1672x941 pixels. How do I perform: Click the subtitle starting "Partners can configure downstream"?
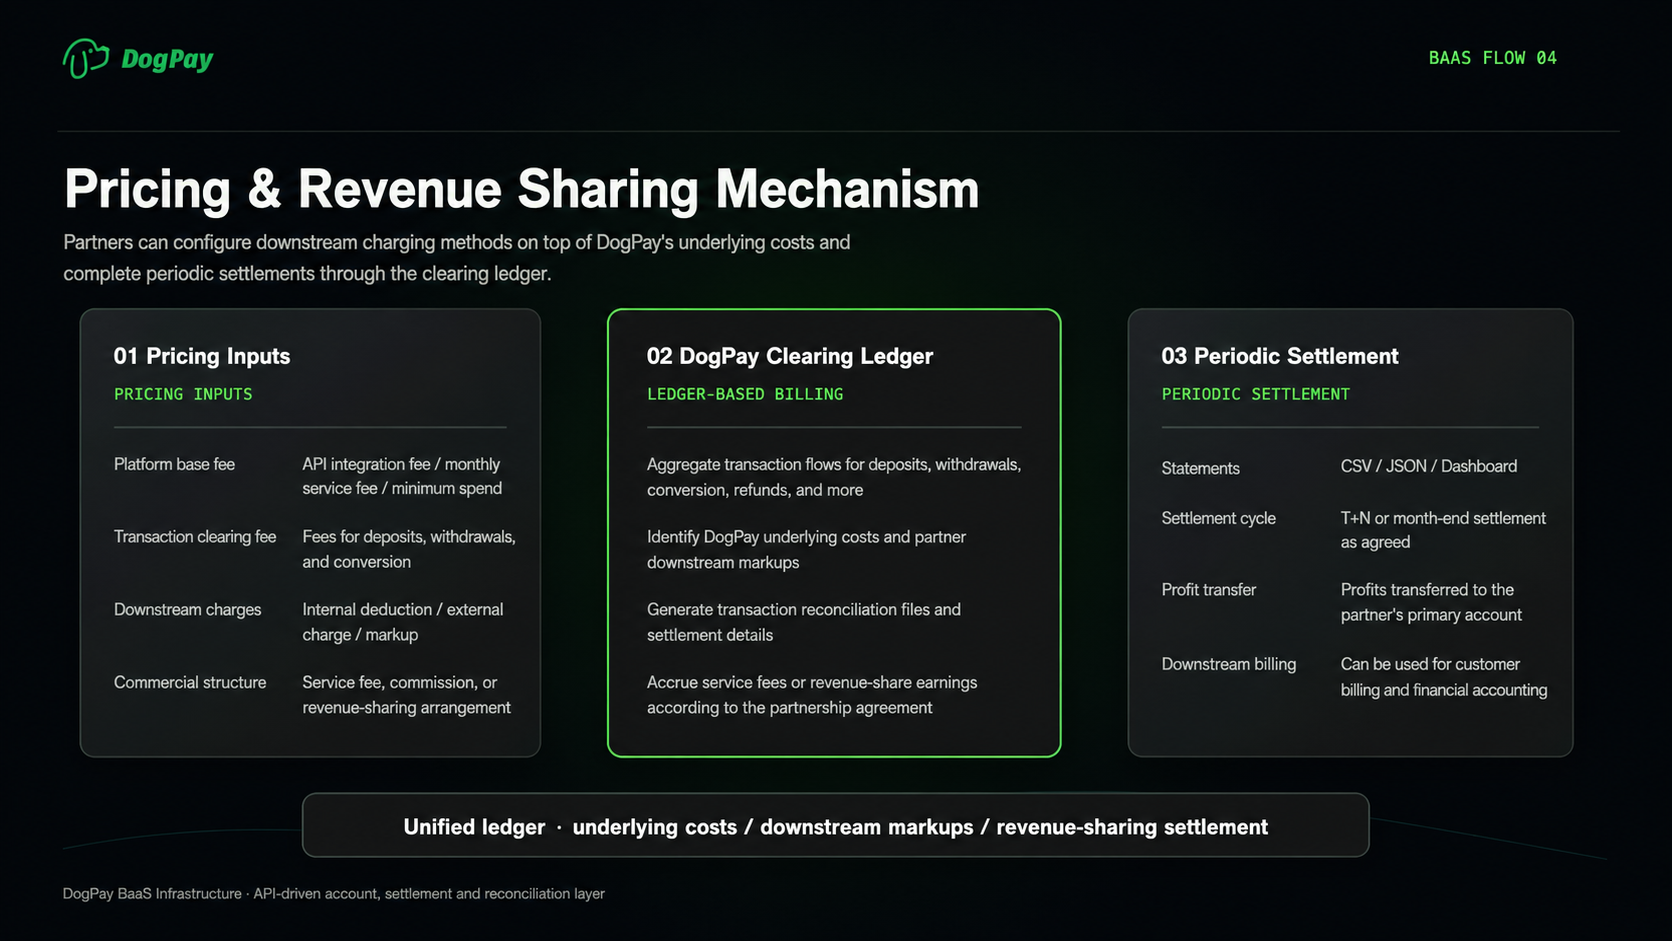457,258
